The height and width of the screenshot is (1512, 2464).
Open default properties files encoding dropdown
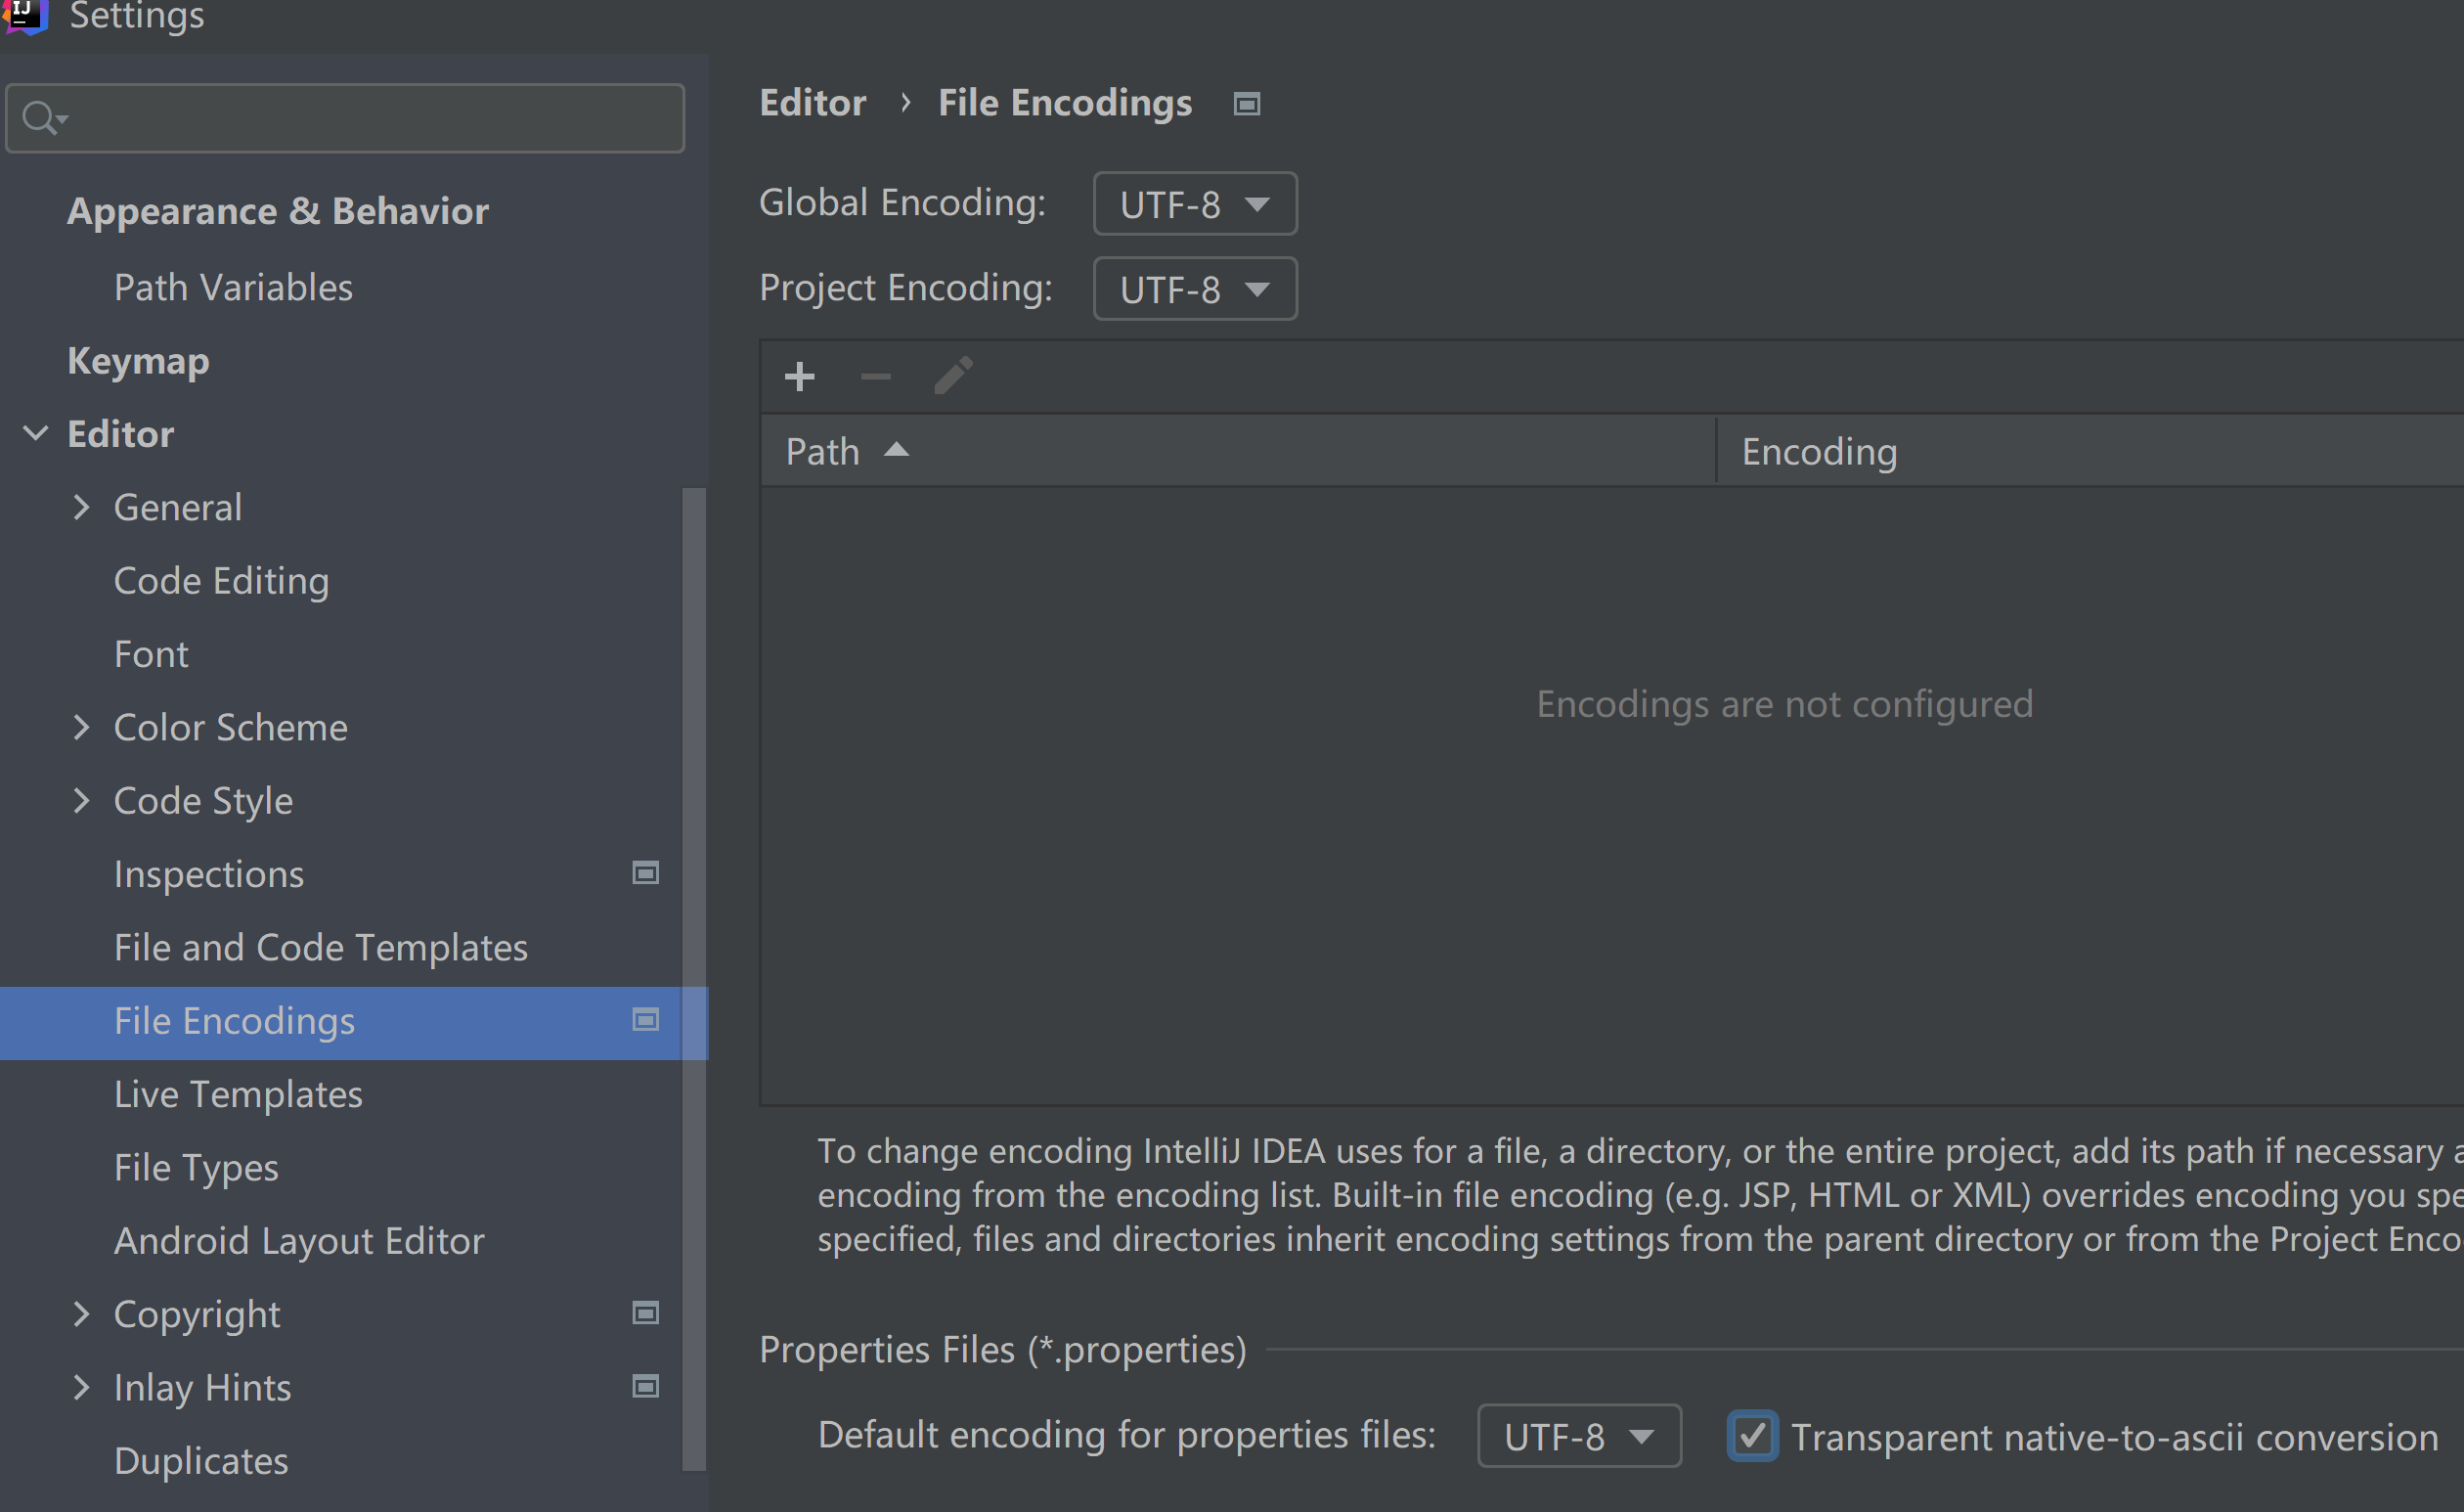coord(1578,1436)
